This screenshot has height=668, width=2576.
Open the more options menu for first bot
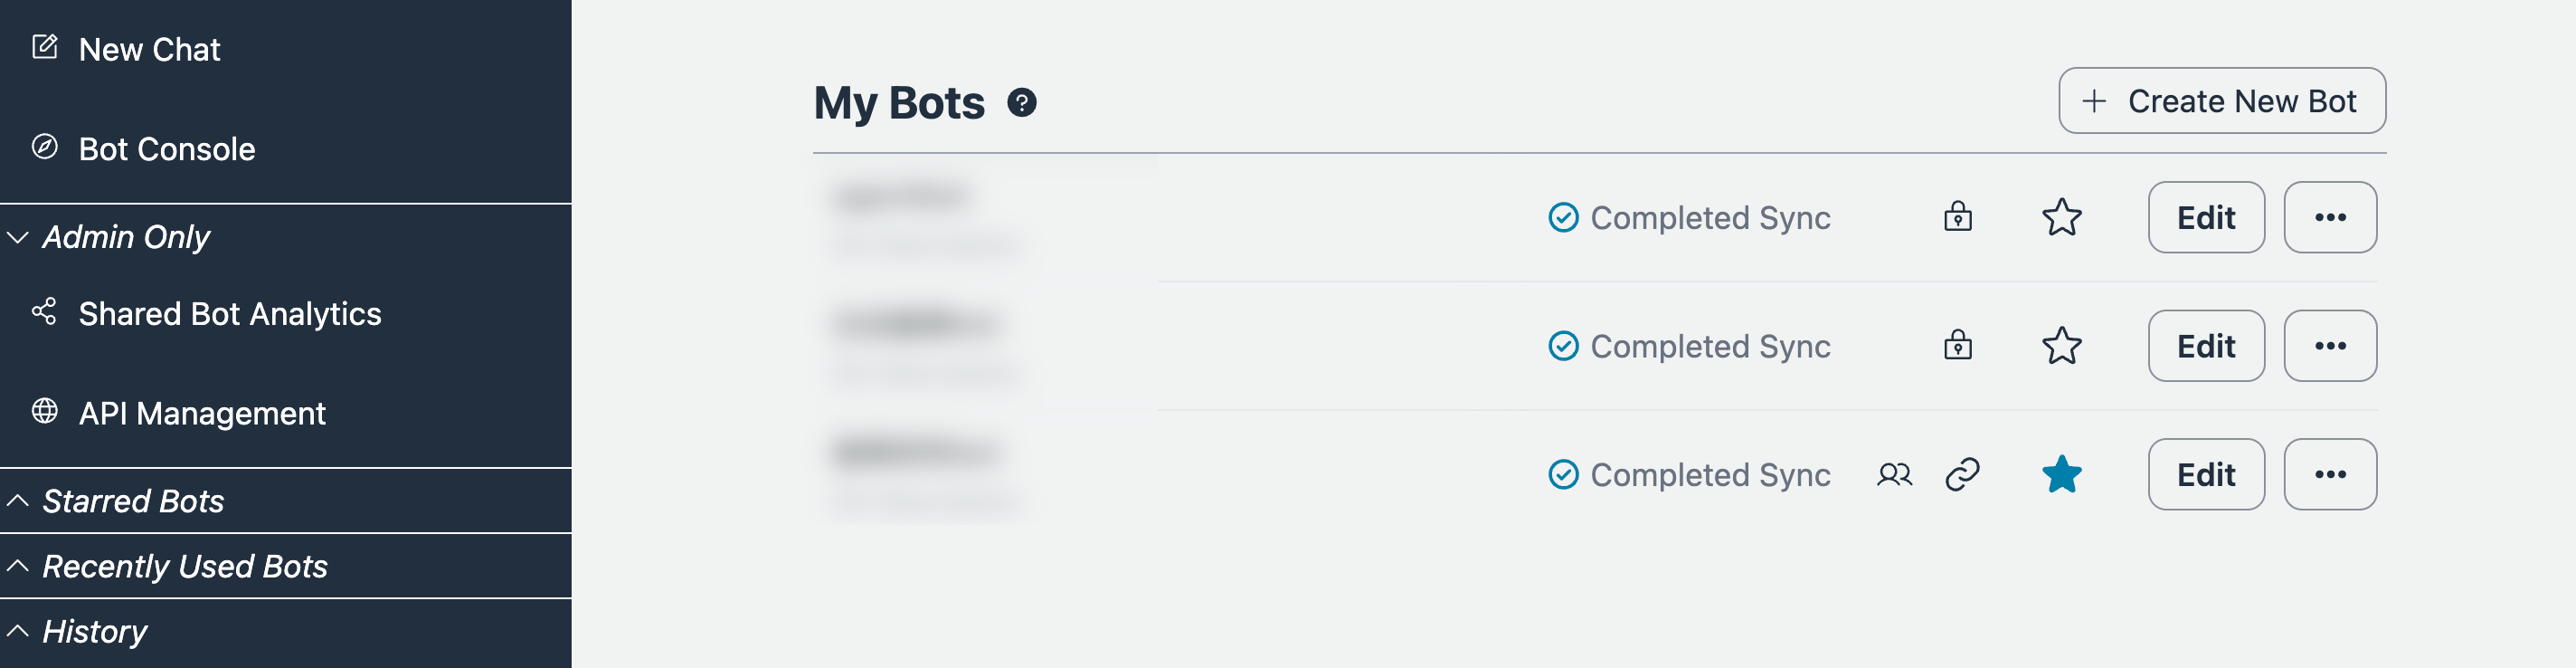[2329, 217]
